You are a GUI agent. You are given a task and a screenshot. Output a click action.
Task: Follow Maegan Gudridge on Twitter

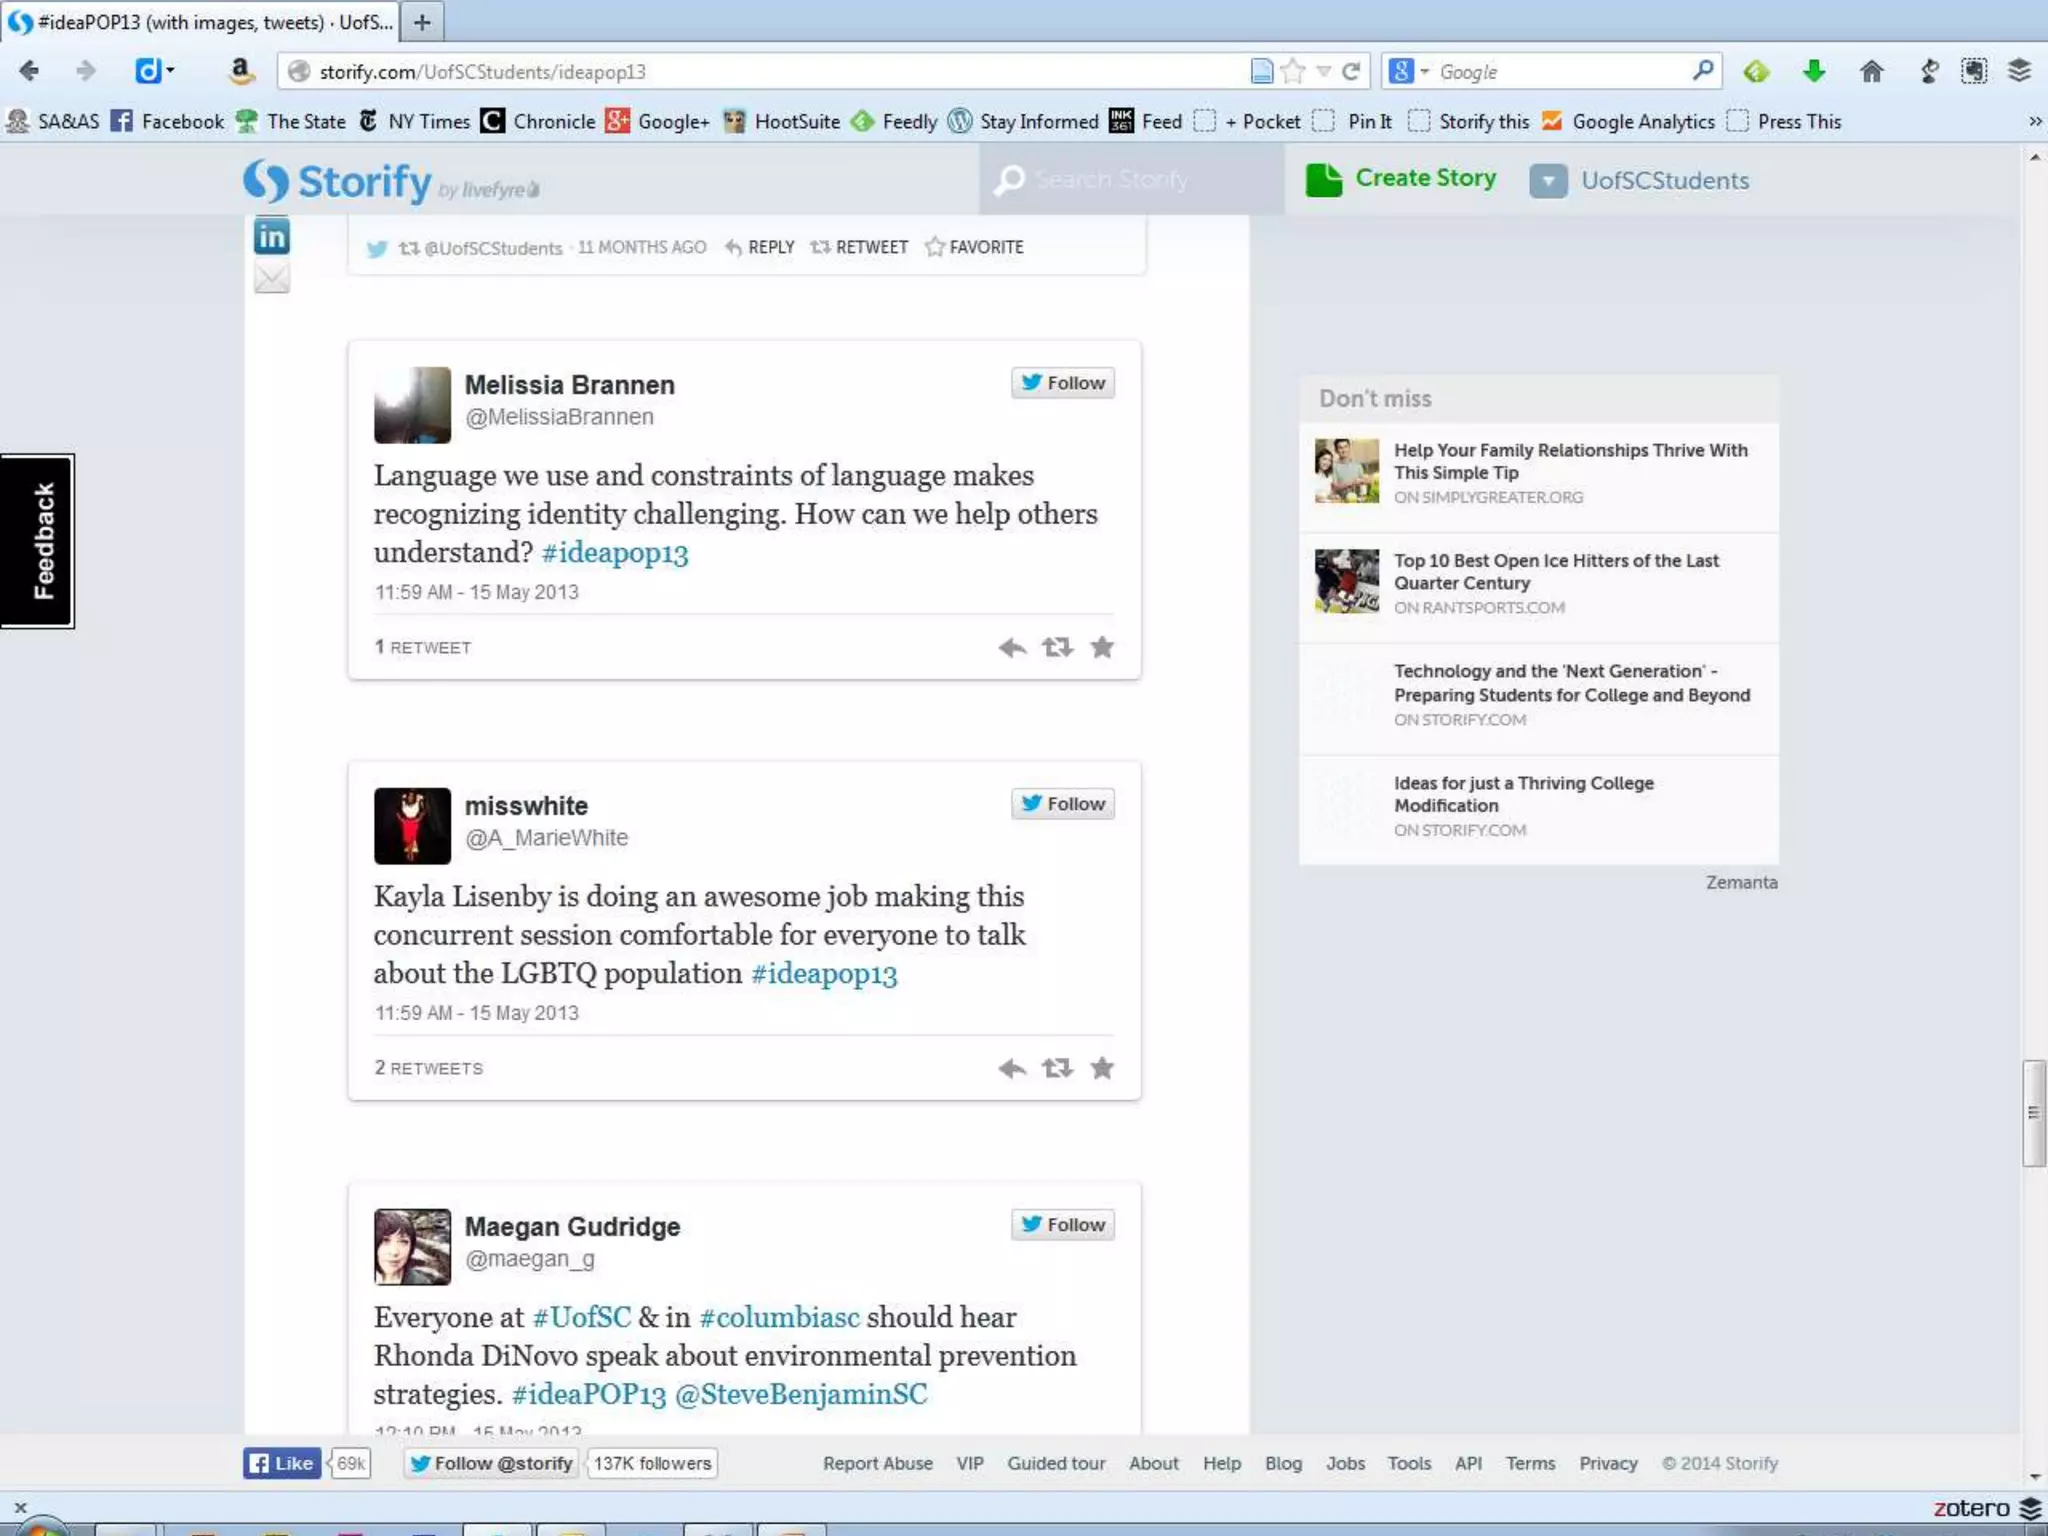(1063, 1225)
